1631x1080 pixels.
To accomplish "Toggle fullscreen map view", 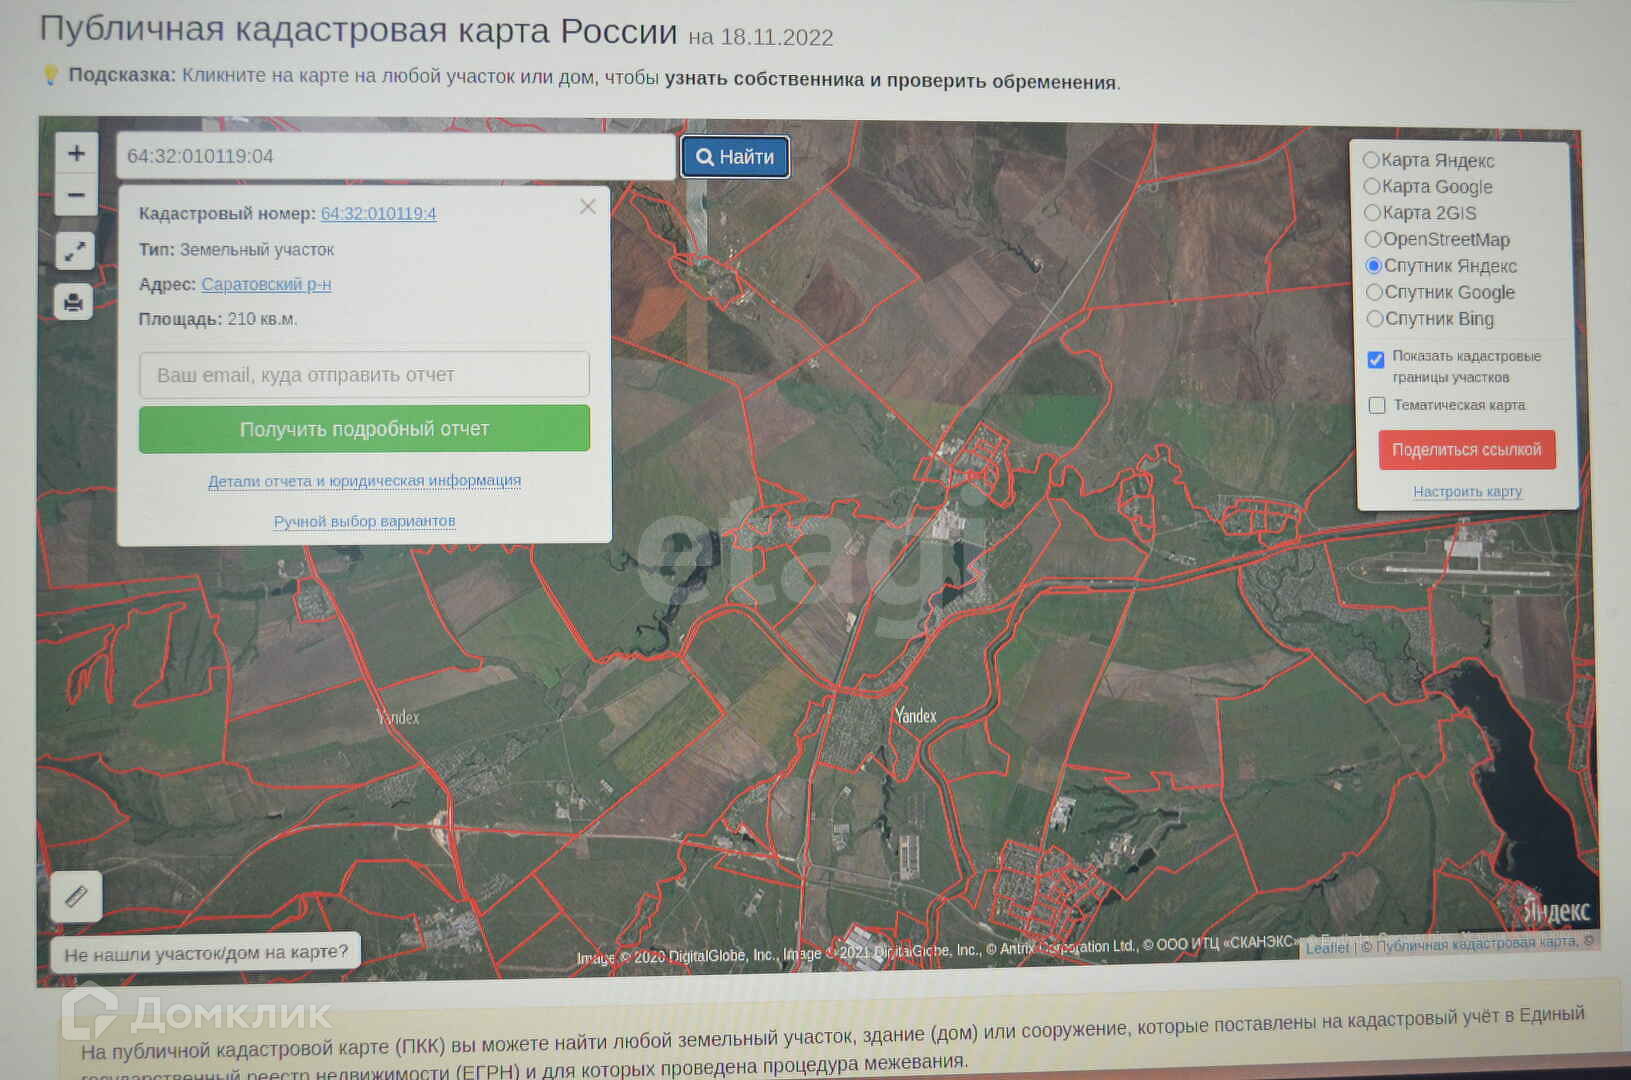I will tap(74, 251).
